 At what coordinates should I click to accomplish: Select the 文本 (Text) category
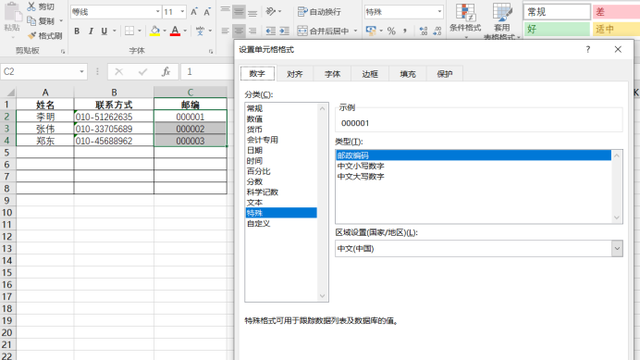tap(255, 202)
